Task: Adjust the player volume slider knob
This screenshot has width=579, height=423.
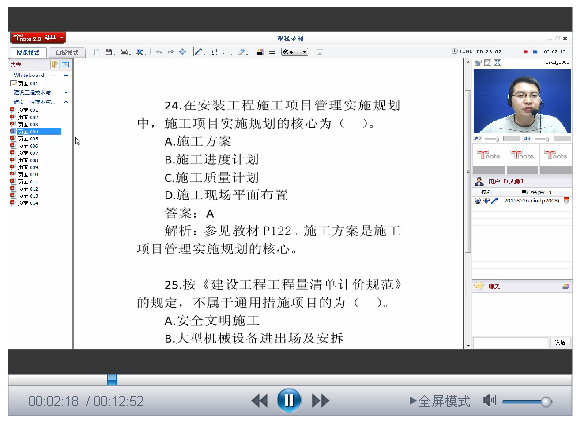Action: tap(546, 402)
